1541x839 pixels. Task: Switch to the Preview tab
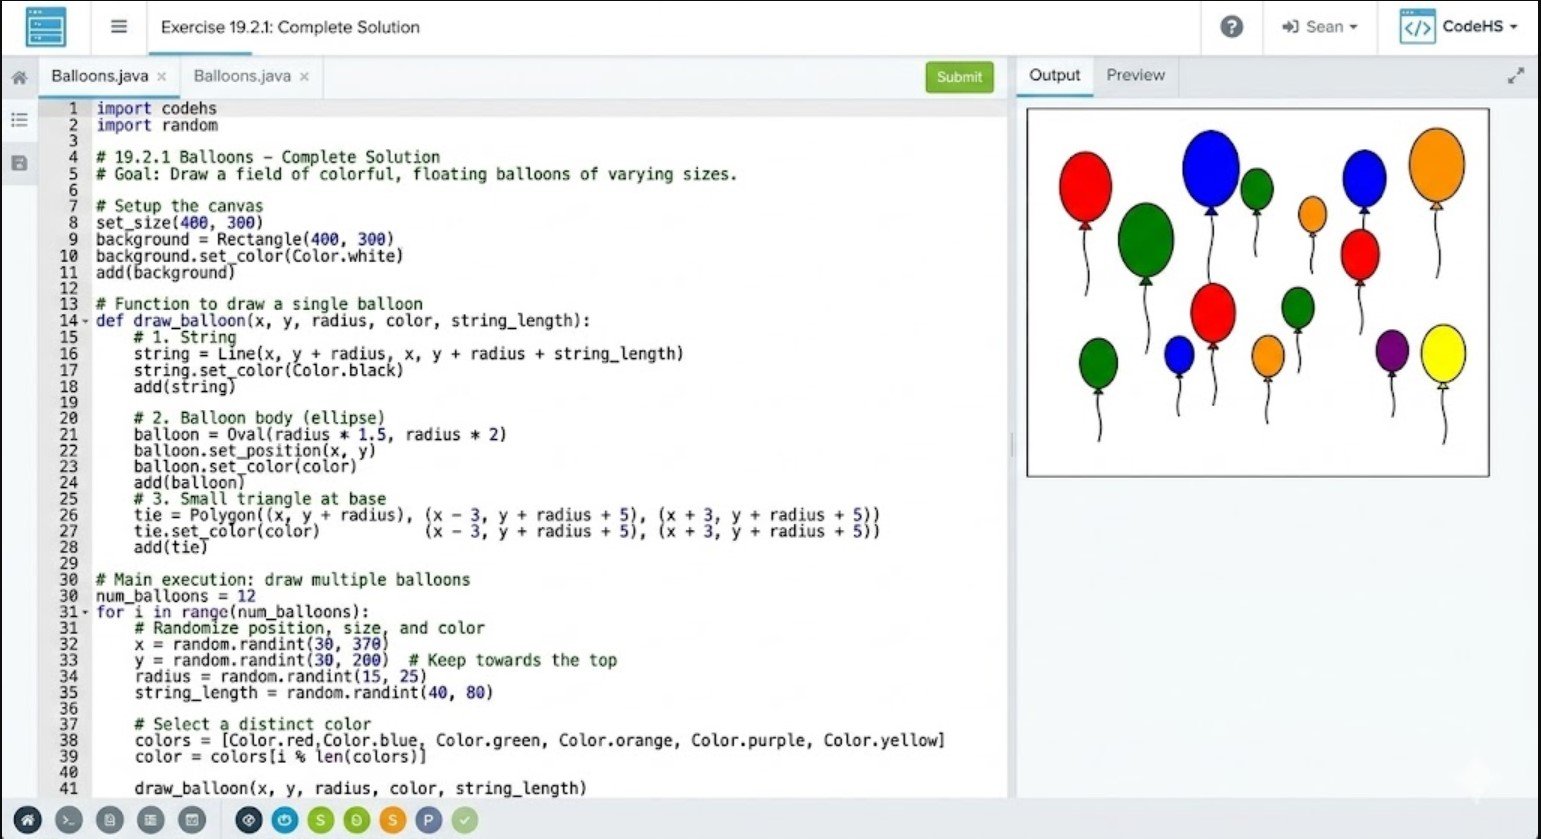(x=1135, y=75)
